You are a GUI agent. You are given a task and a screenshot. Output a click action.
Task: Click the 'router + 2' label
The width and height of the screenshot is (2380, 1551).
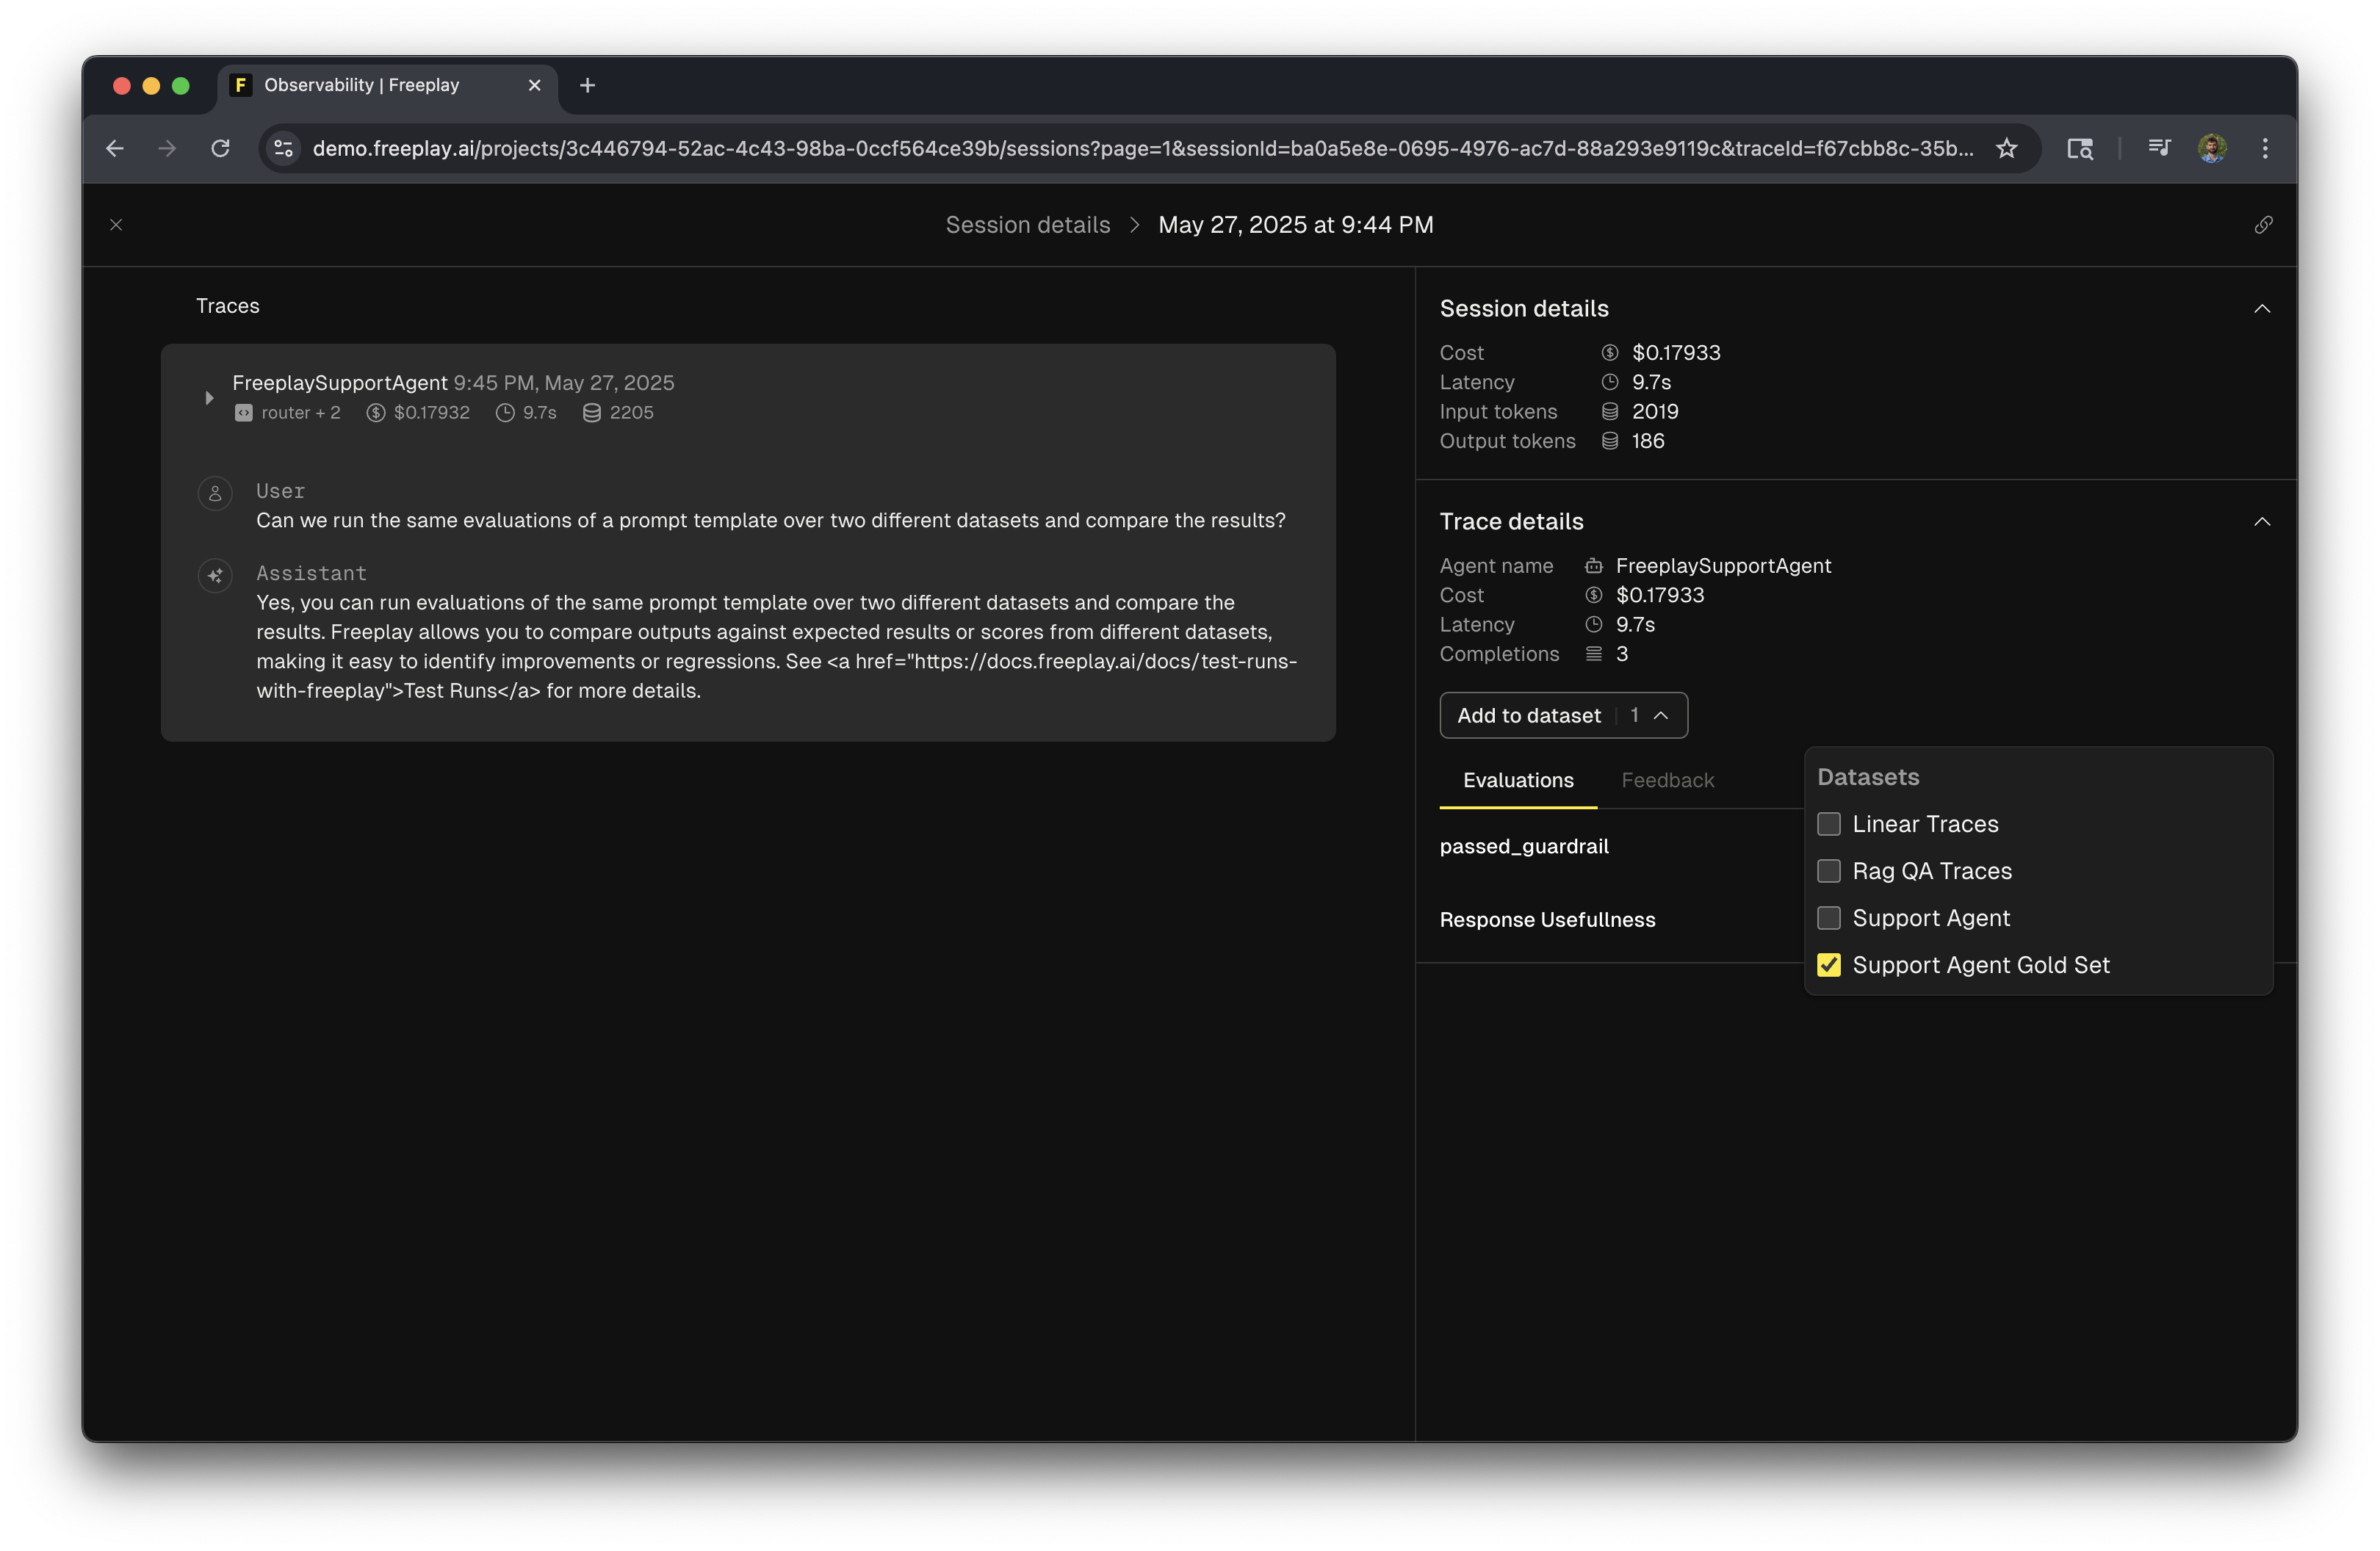(x=301, y=413)
